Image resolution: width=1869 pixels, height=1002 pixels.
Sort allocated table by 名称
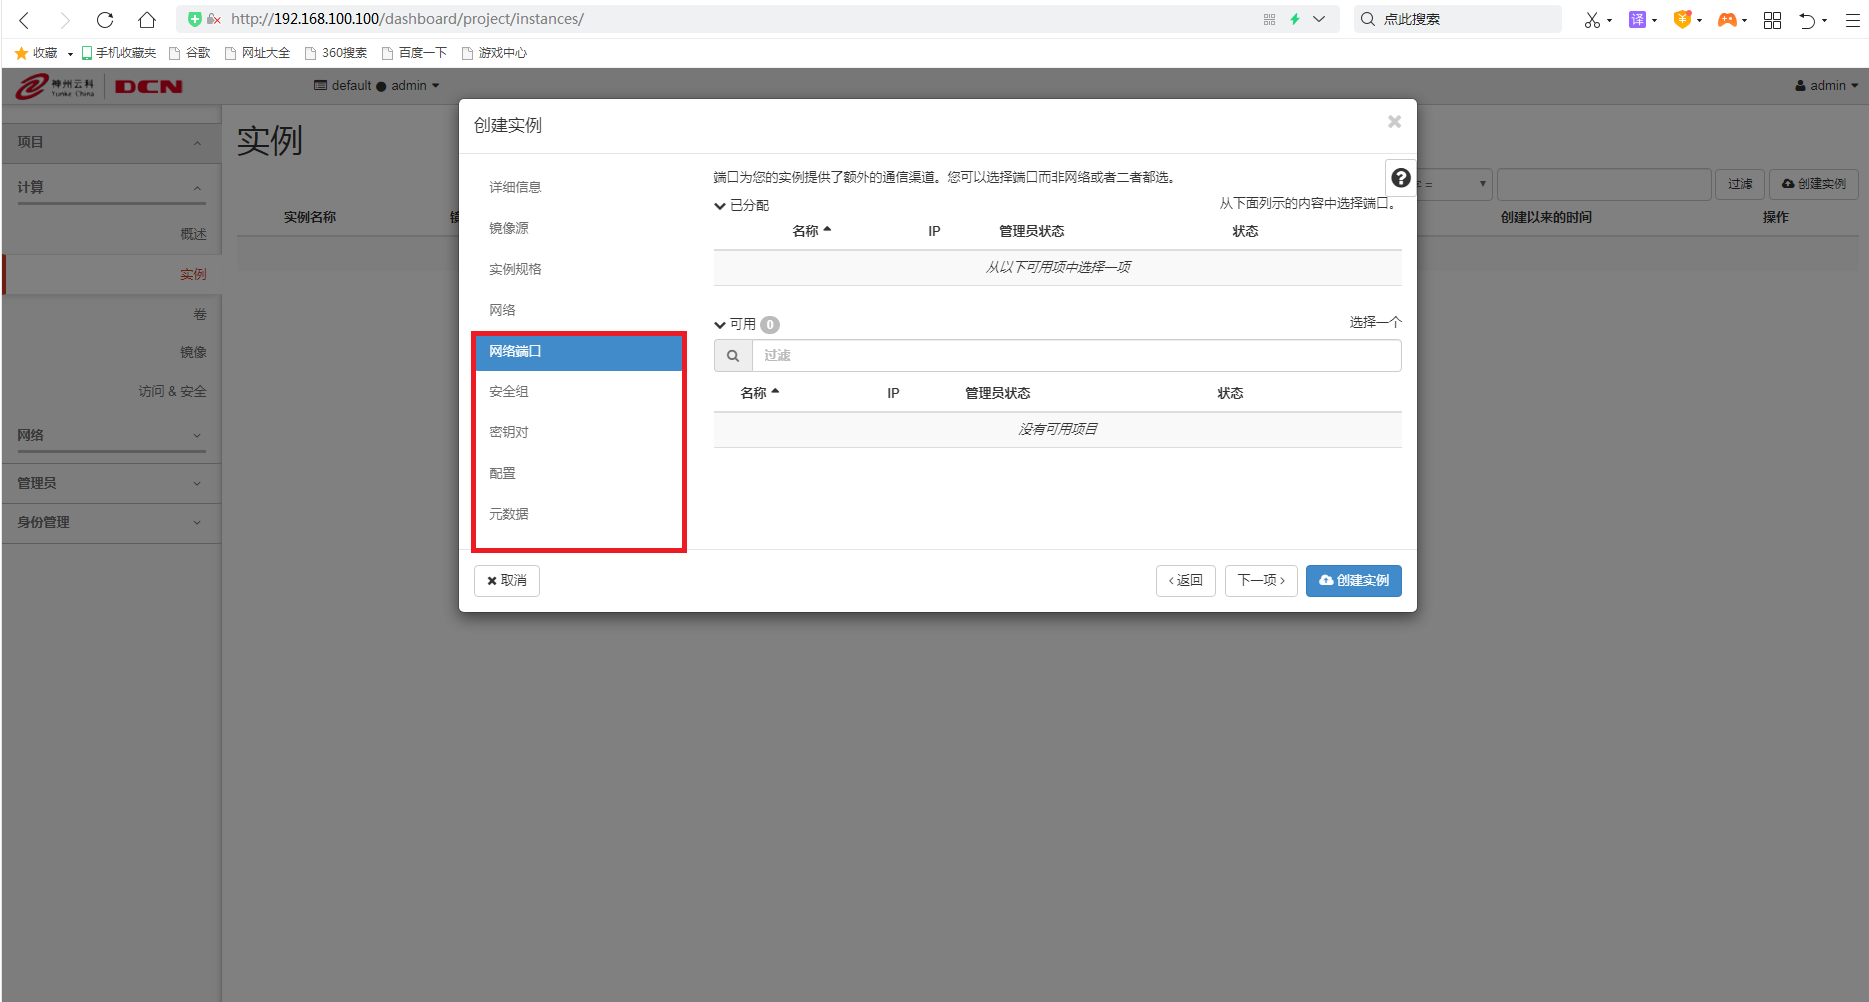coord(811,231)
